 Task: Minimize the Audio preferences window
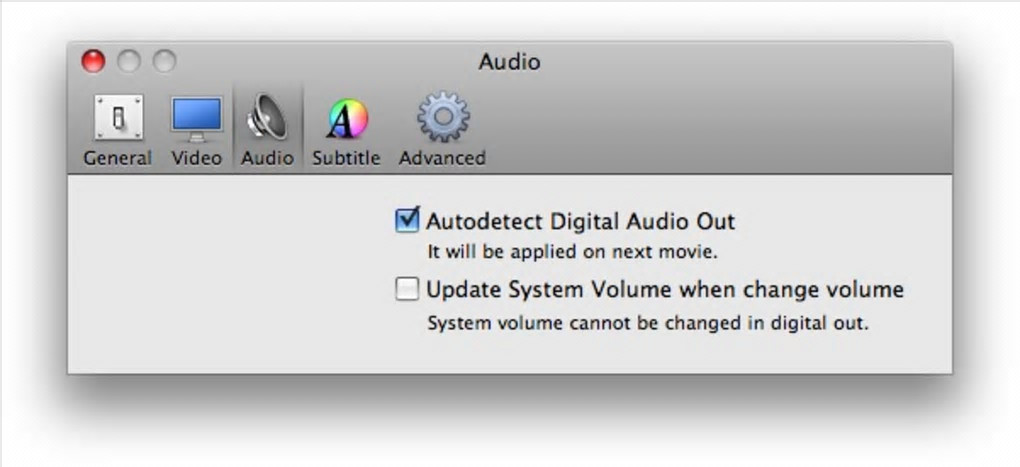click(129, 62)
